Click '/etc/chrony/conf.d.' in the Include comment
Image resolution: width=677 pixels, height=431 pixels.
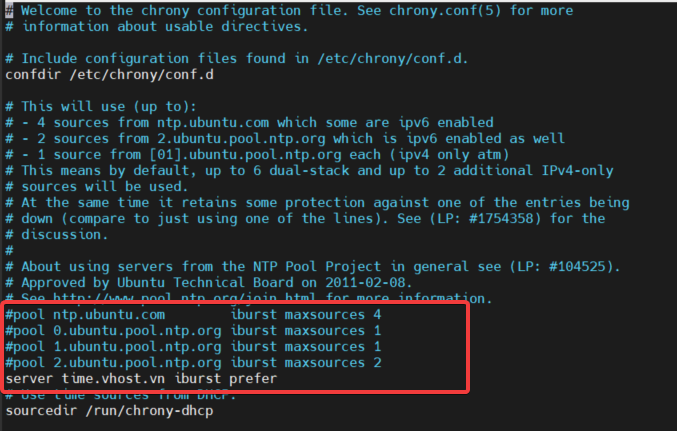pos(393,59)
